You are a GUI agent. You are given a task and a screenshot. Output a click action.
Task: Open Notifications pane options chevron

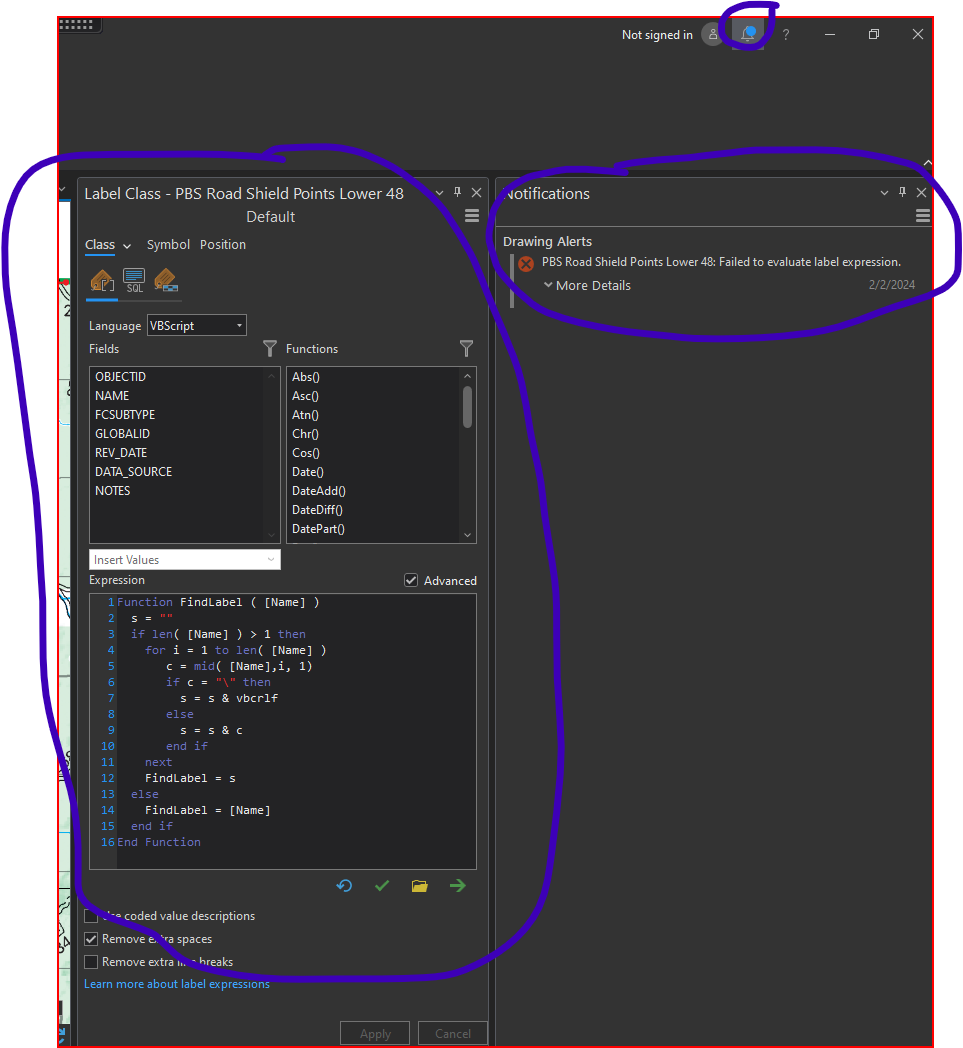pyautogui.click(x=884, y=192)
